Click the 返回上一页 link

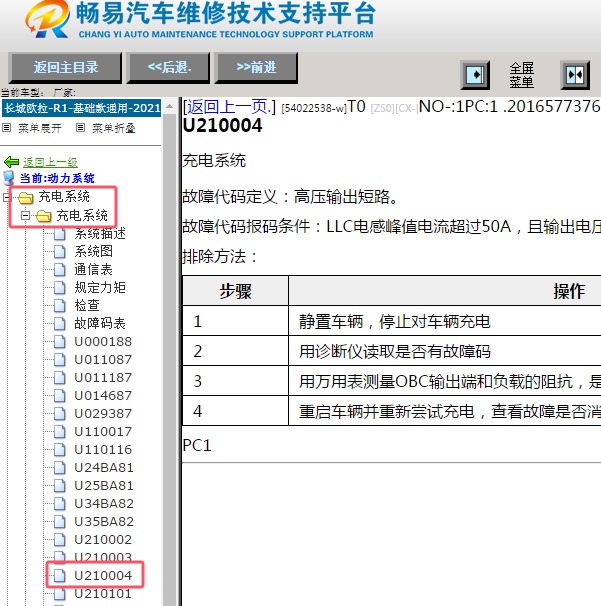229,107
